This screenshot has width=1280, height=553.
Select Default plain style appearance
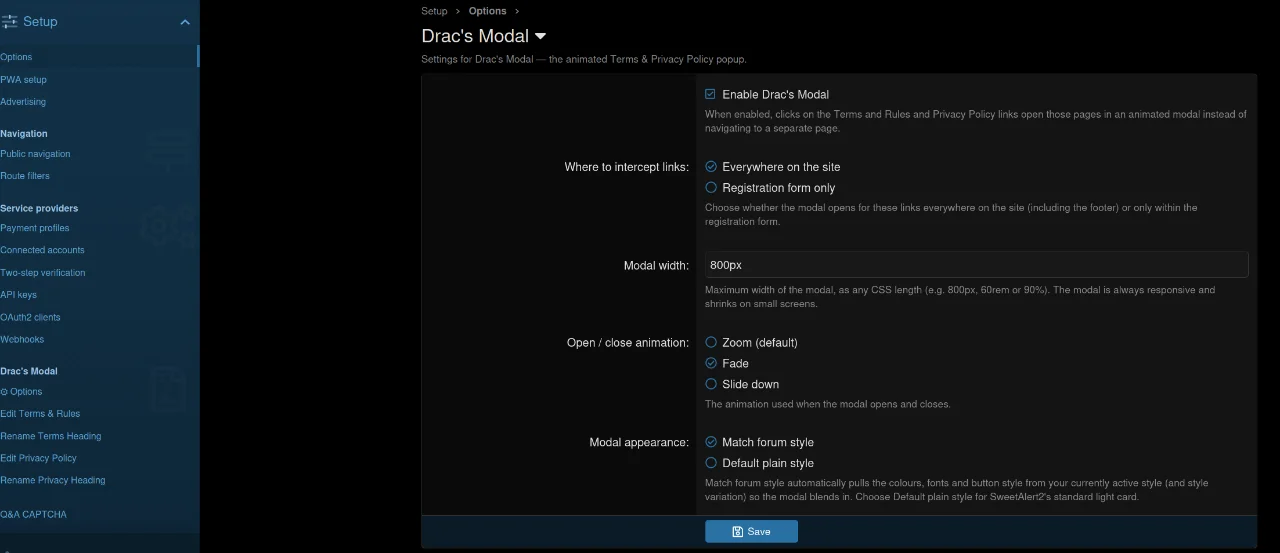coord(711,463)
